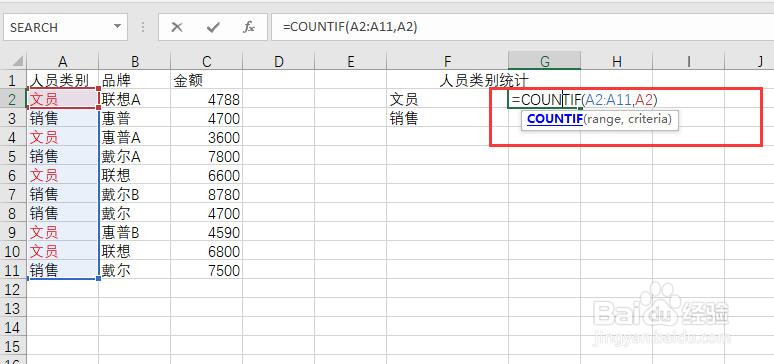
Task: Select column C header
Action: tap(206, 61)
